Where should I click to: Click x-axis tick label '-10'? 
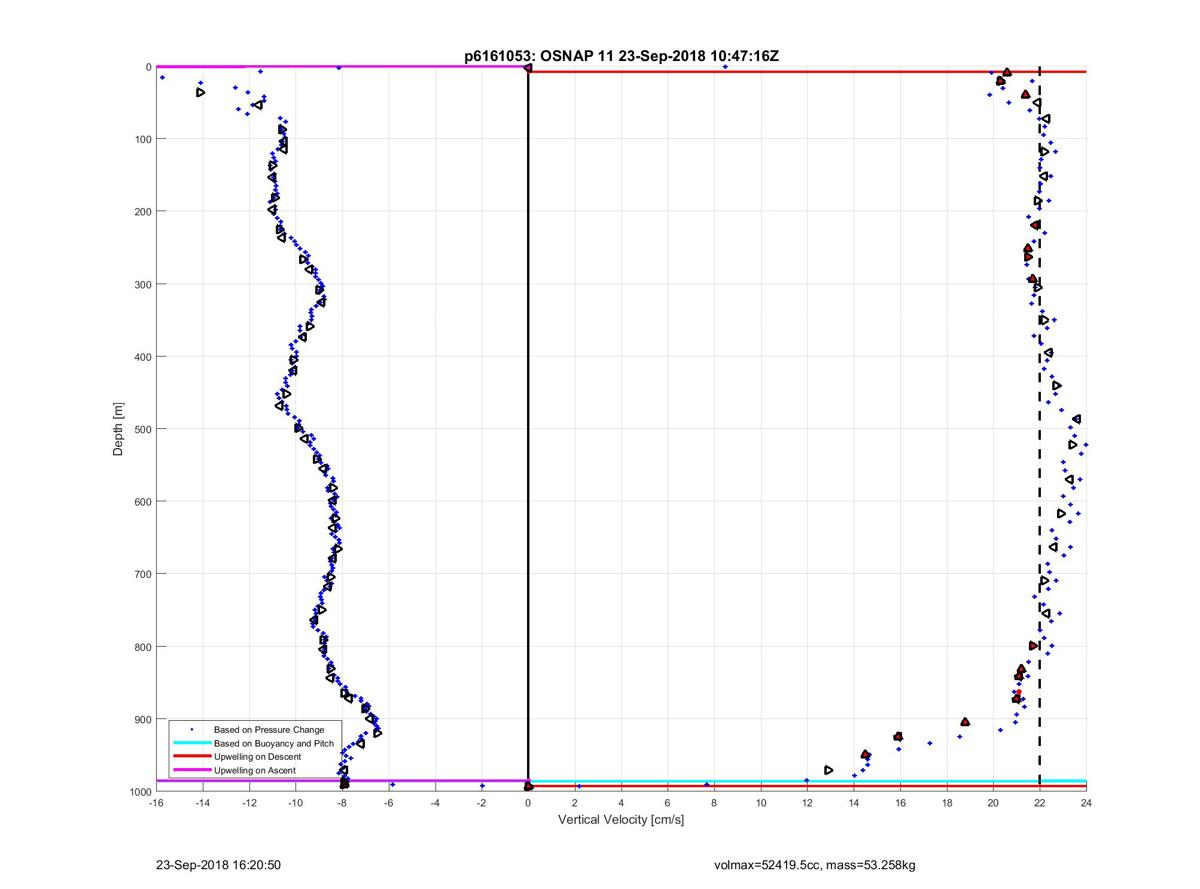[296, 802]
